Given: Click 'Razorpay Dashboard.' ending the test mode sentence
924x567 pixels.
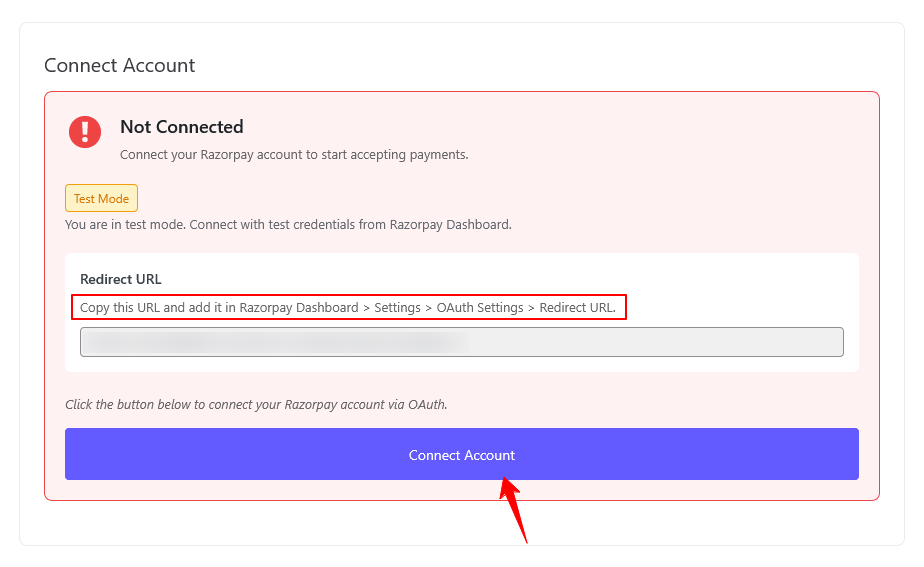Looking at the screenshot, I should point(451,225).
